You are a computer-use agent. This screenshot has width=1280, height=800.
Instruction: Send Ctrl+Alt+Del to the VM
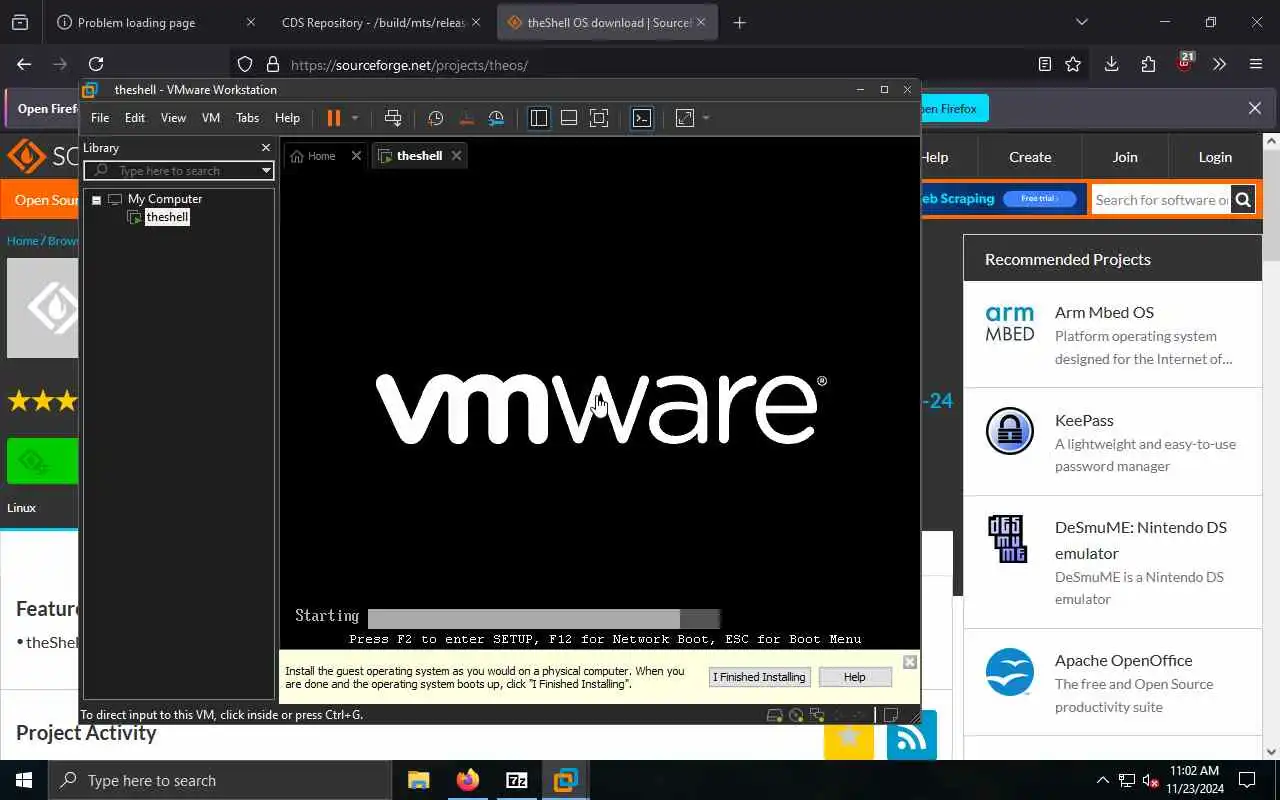(x=393, y=118)
